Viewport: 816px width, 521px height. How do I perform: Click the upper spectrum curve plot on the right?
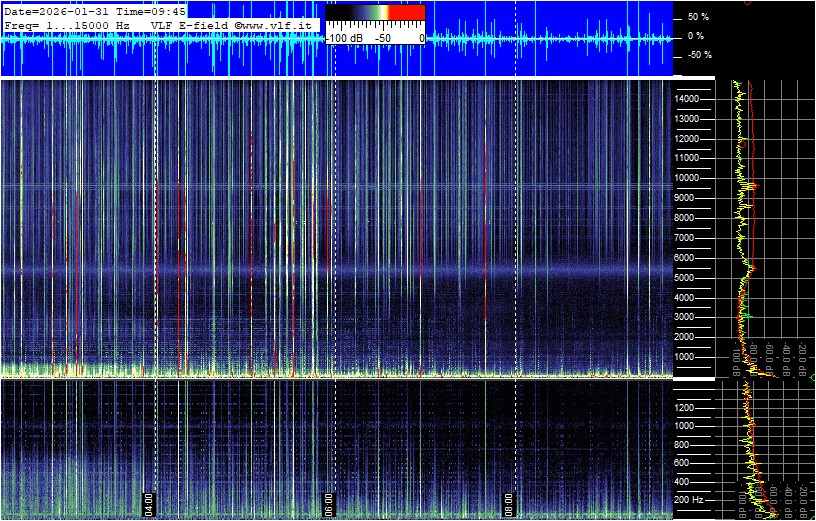pyautogui.click(x=765, y=228)
